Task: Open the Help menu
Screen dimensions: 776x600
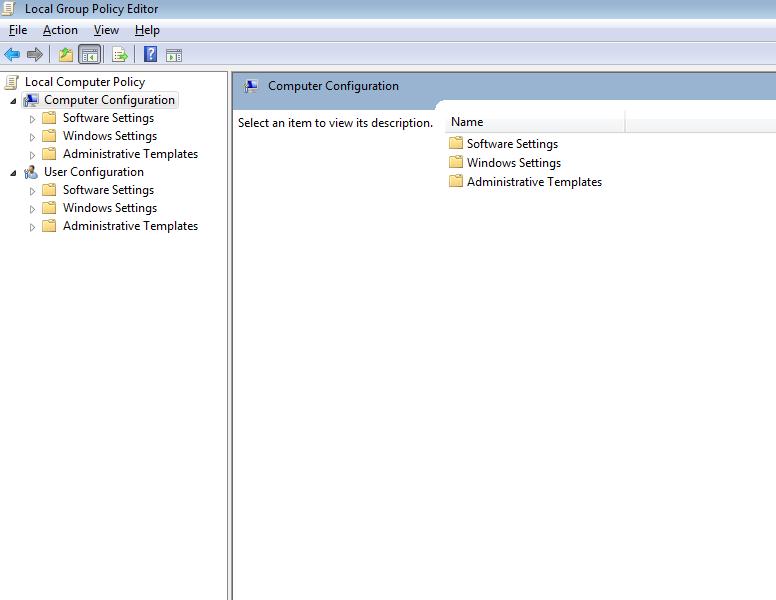Action: [147, 30]
